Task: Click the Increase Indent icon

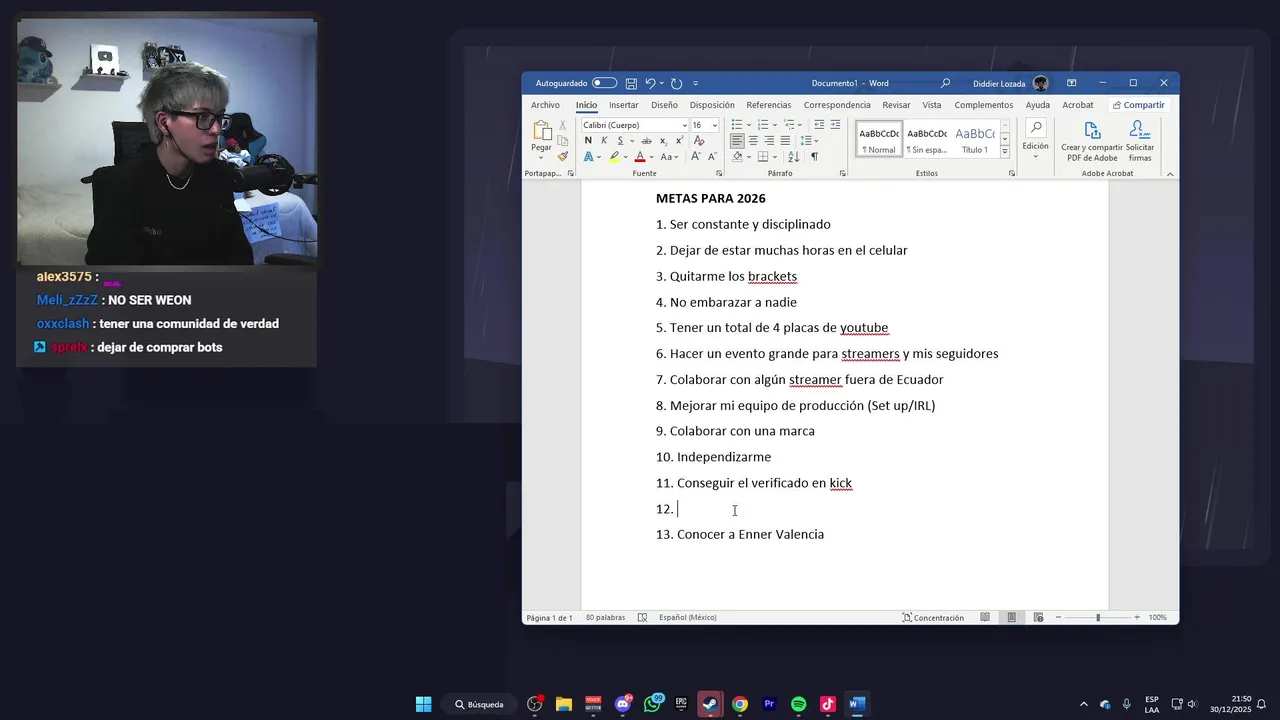Action: coord(835,125)
